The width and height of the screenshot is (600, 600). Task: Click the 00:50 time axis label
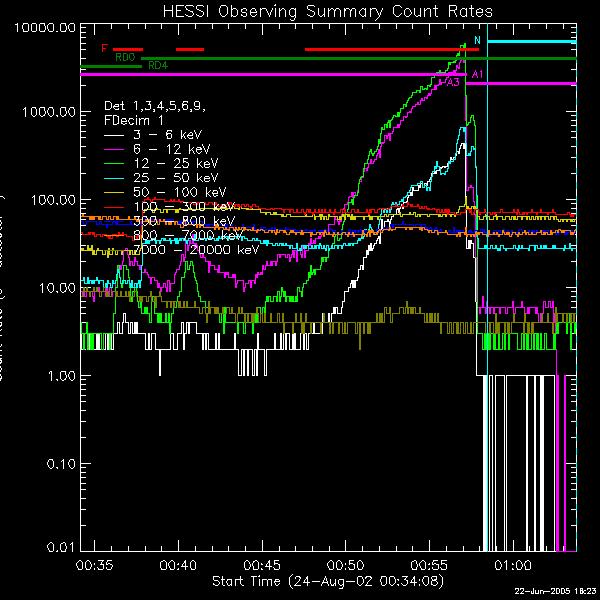coord(346,565)
